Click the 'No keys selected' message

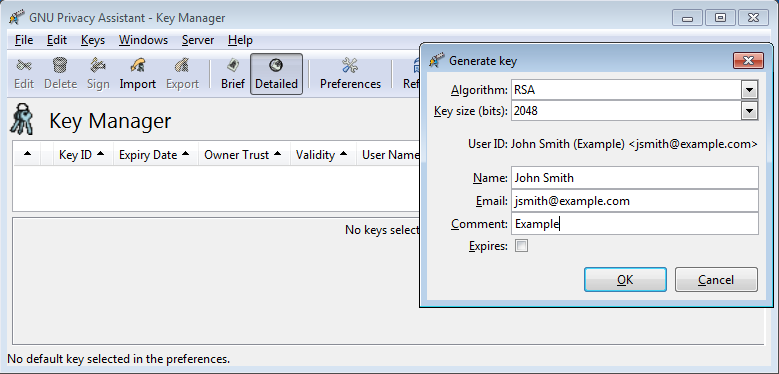tap(382, 230)
